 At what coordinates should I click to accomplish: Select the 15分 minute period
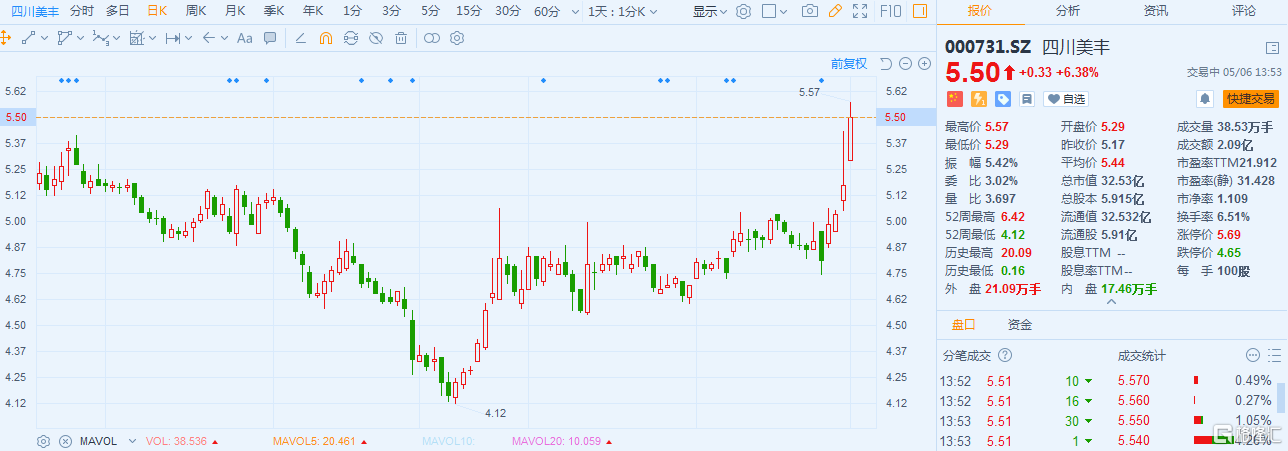pos(468,11)
